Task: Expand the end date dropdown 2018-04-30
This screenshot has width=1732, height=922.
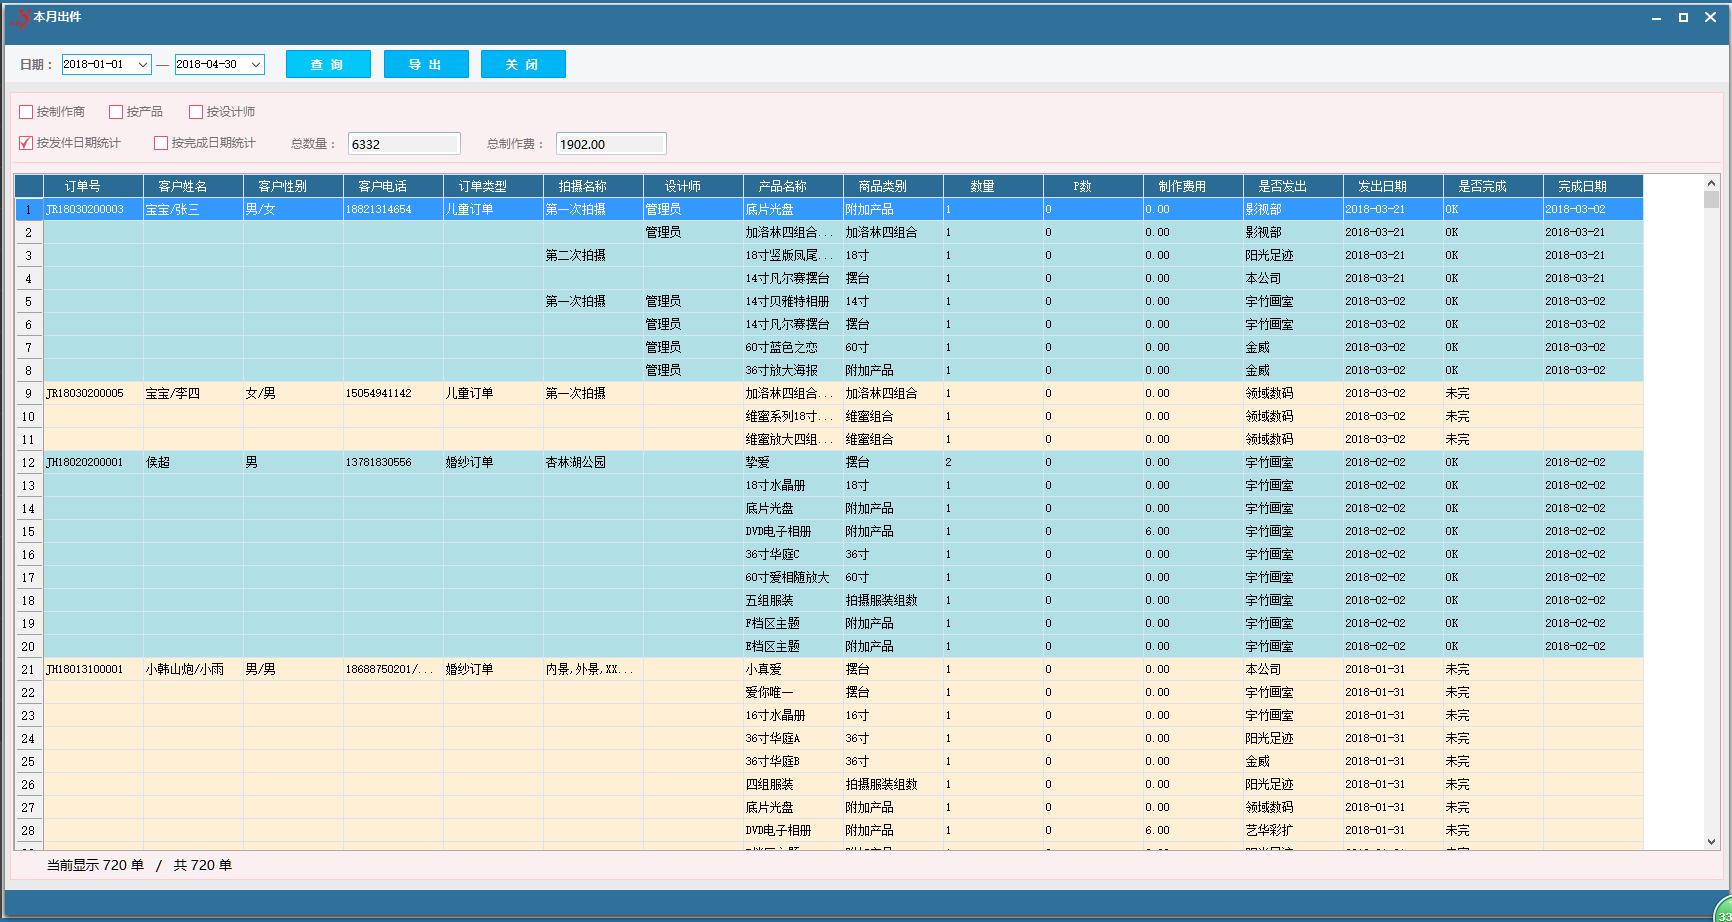Action: [255, 65]
